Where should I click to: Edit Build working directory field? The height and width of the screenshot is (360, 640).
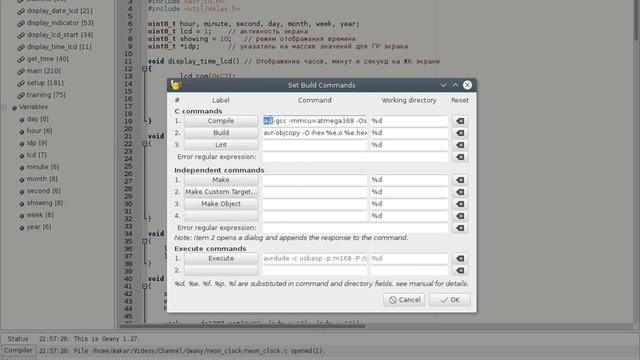(x=409, y=133)
